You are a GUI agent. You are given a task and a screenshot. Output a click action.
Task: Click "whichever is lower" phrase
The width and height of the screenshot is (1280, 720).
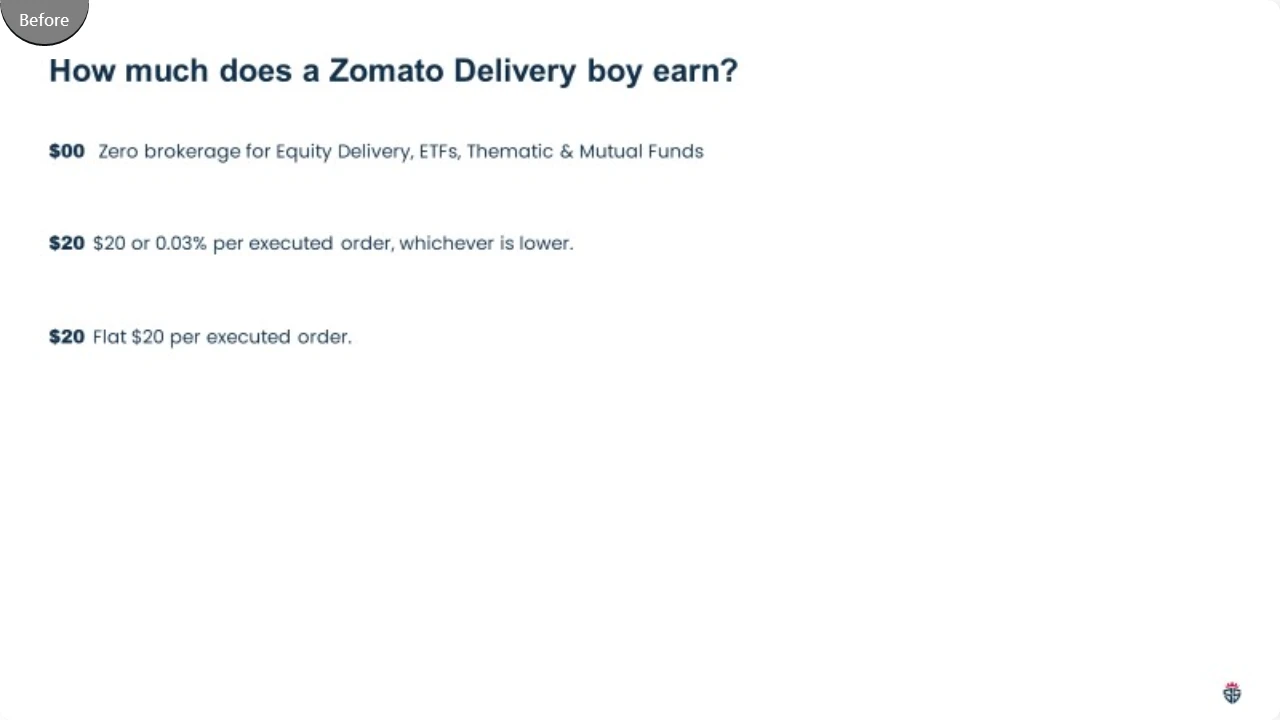[485, 243]
